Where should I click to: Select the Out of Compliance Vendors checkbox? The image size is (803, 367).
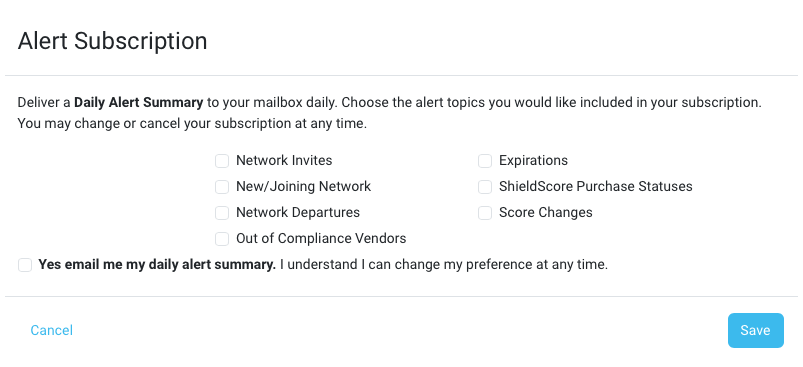(x=222, y=239)
